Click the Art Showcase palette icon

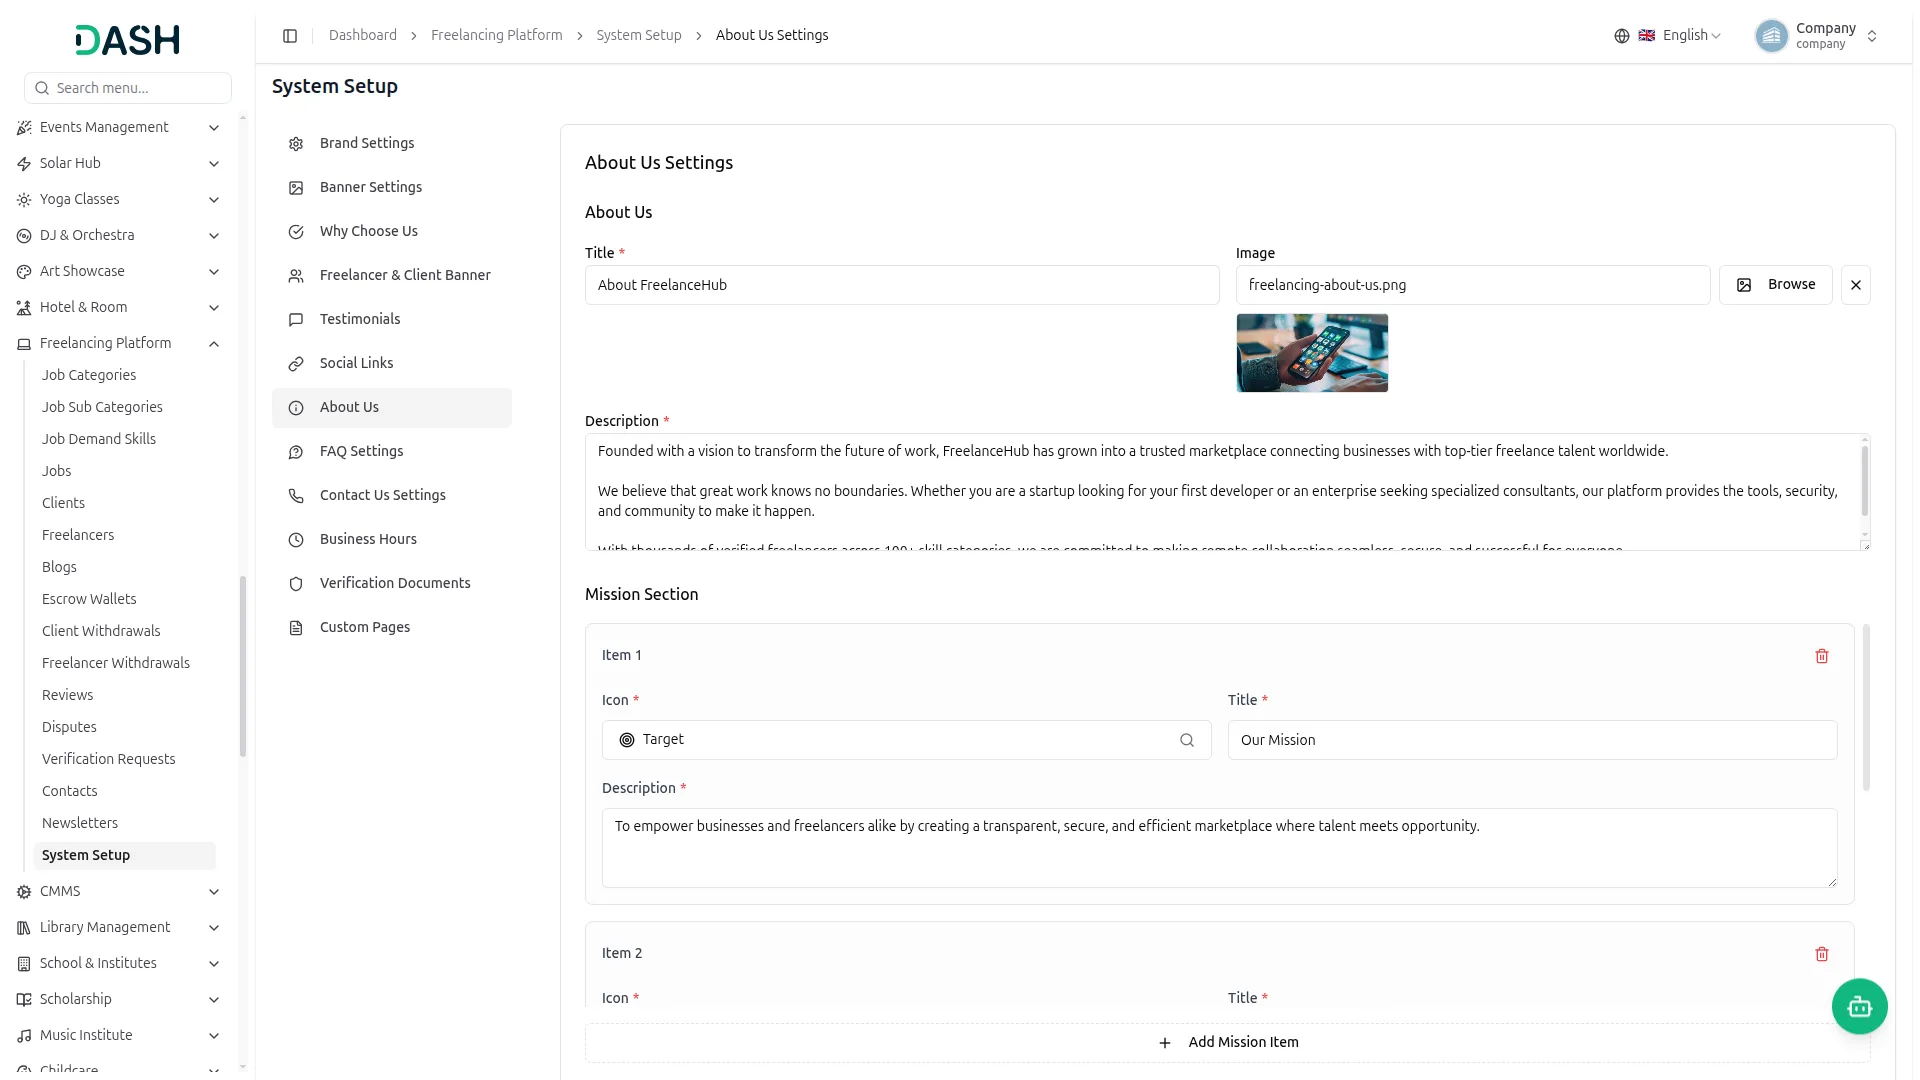point(24,272)
